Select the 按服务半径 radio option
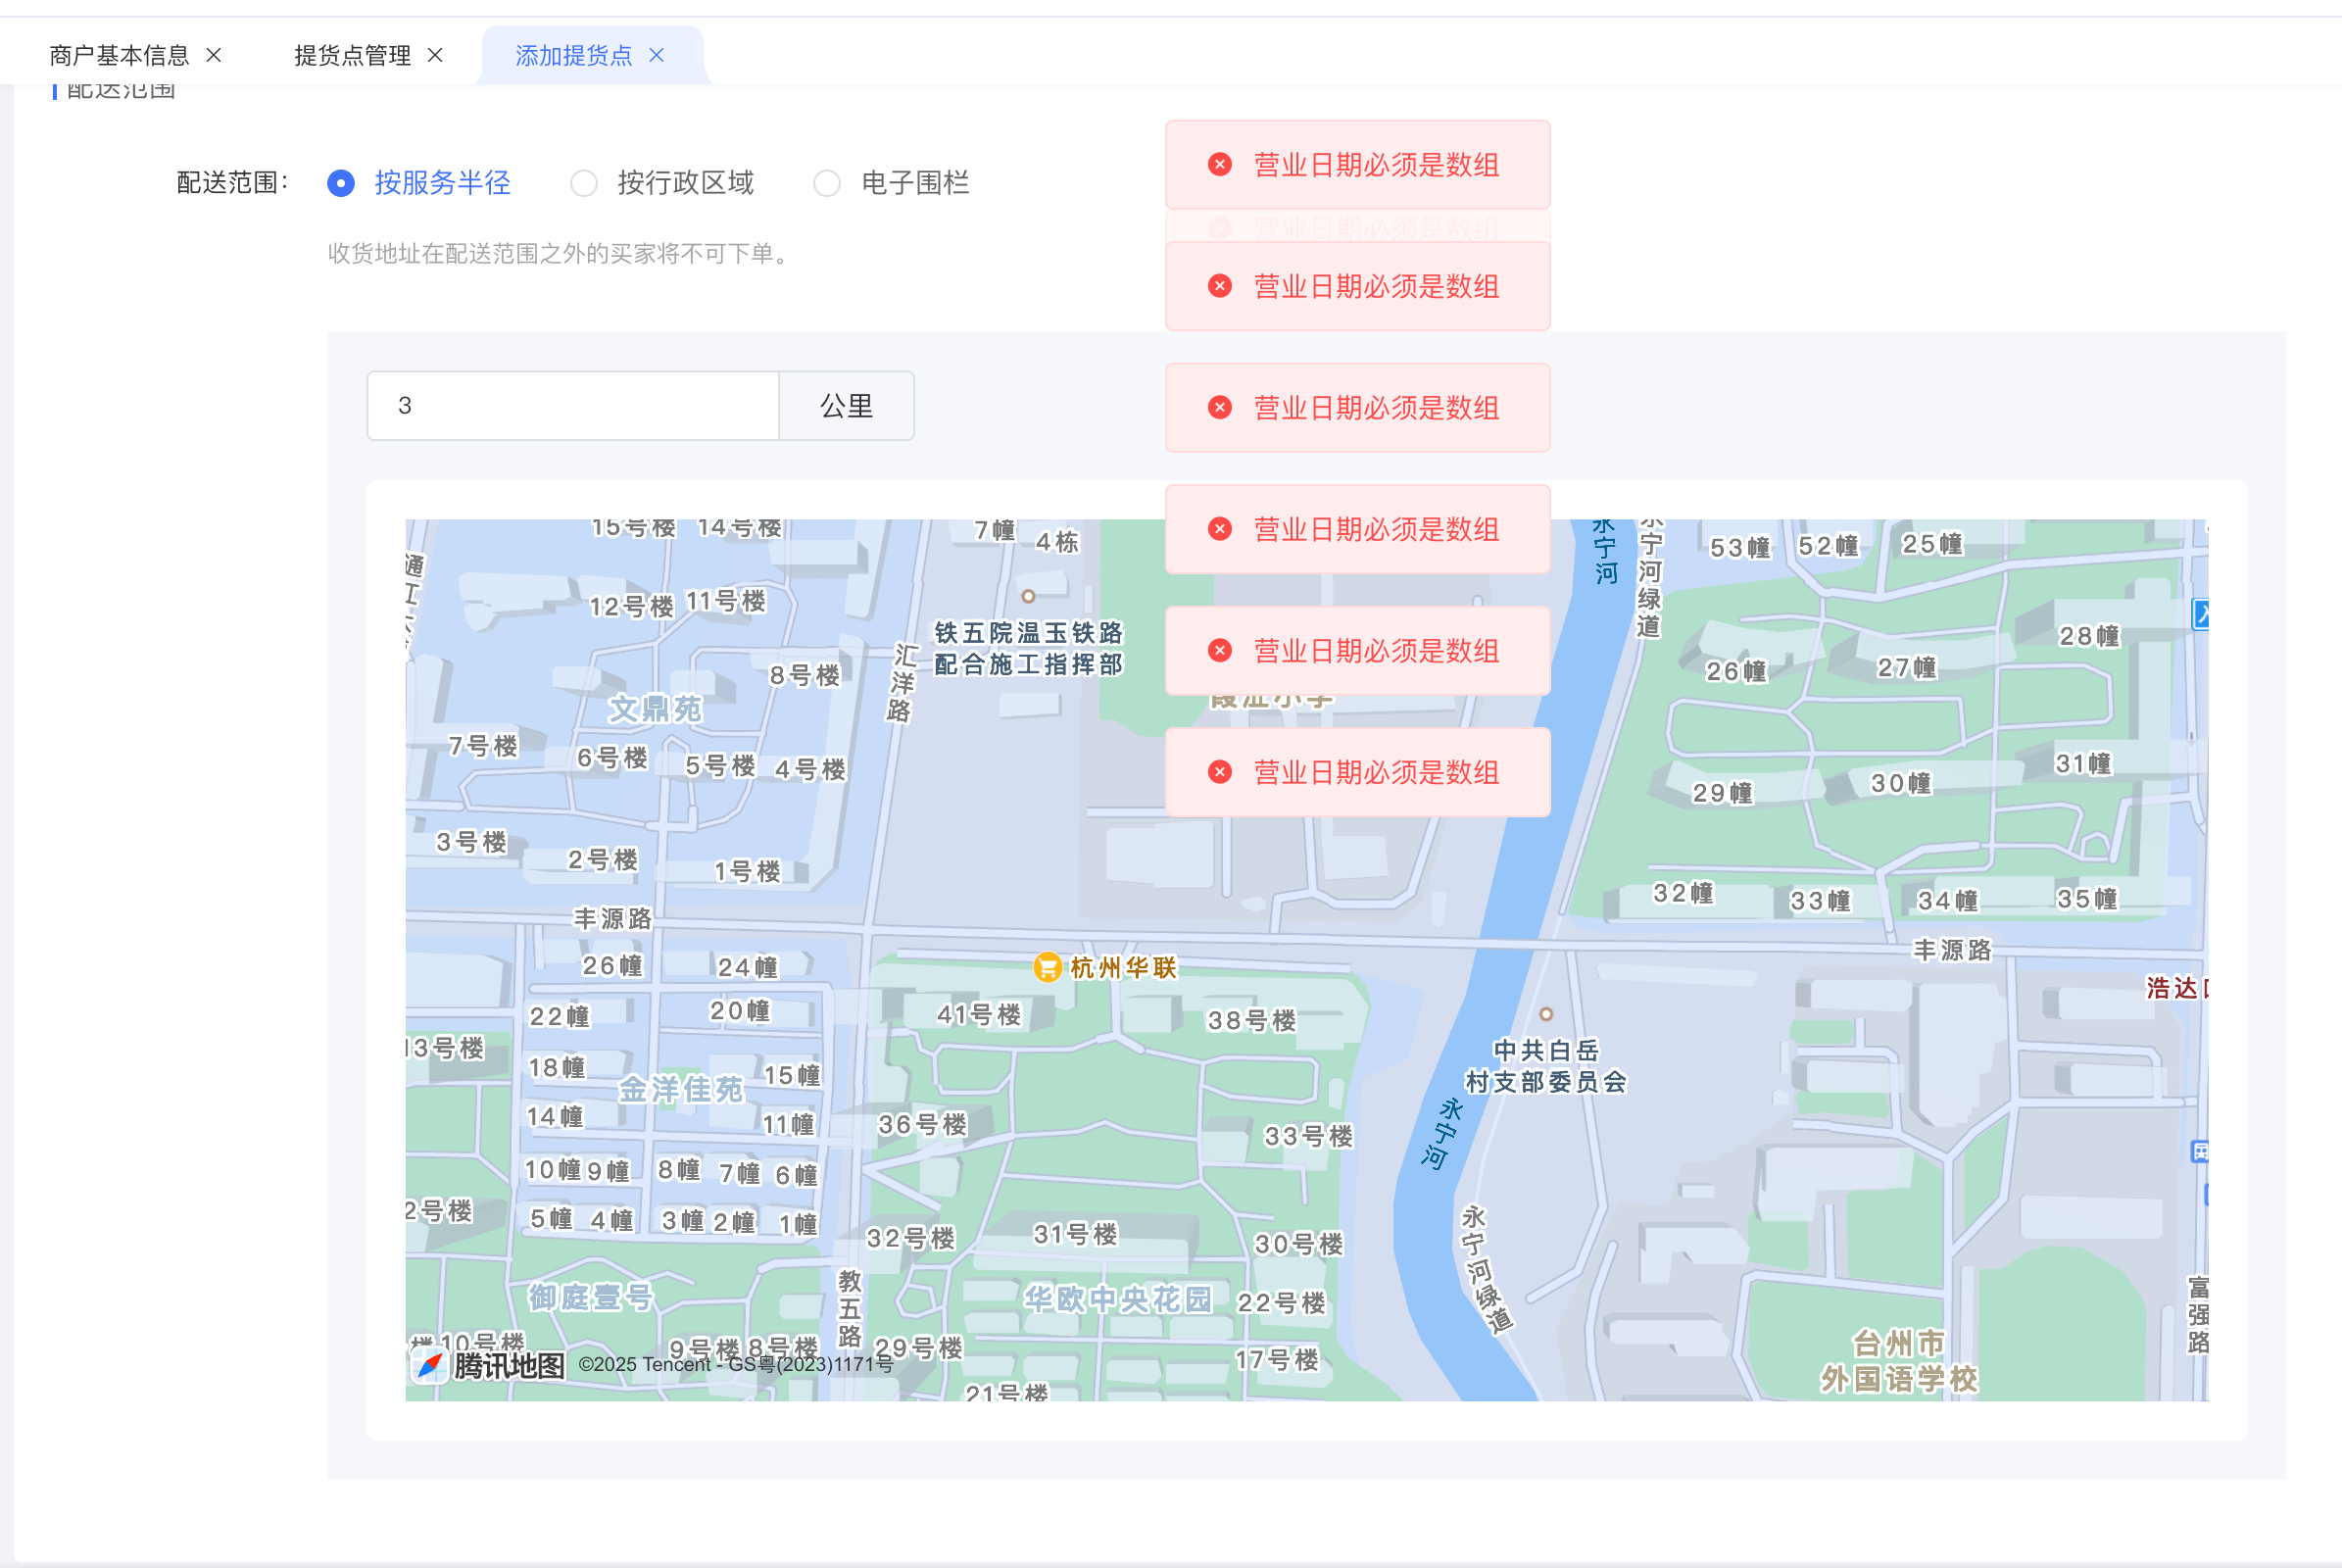 (341, 183)
